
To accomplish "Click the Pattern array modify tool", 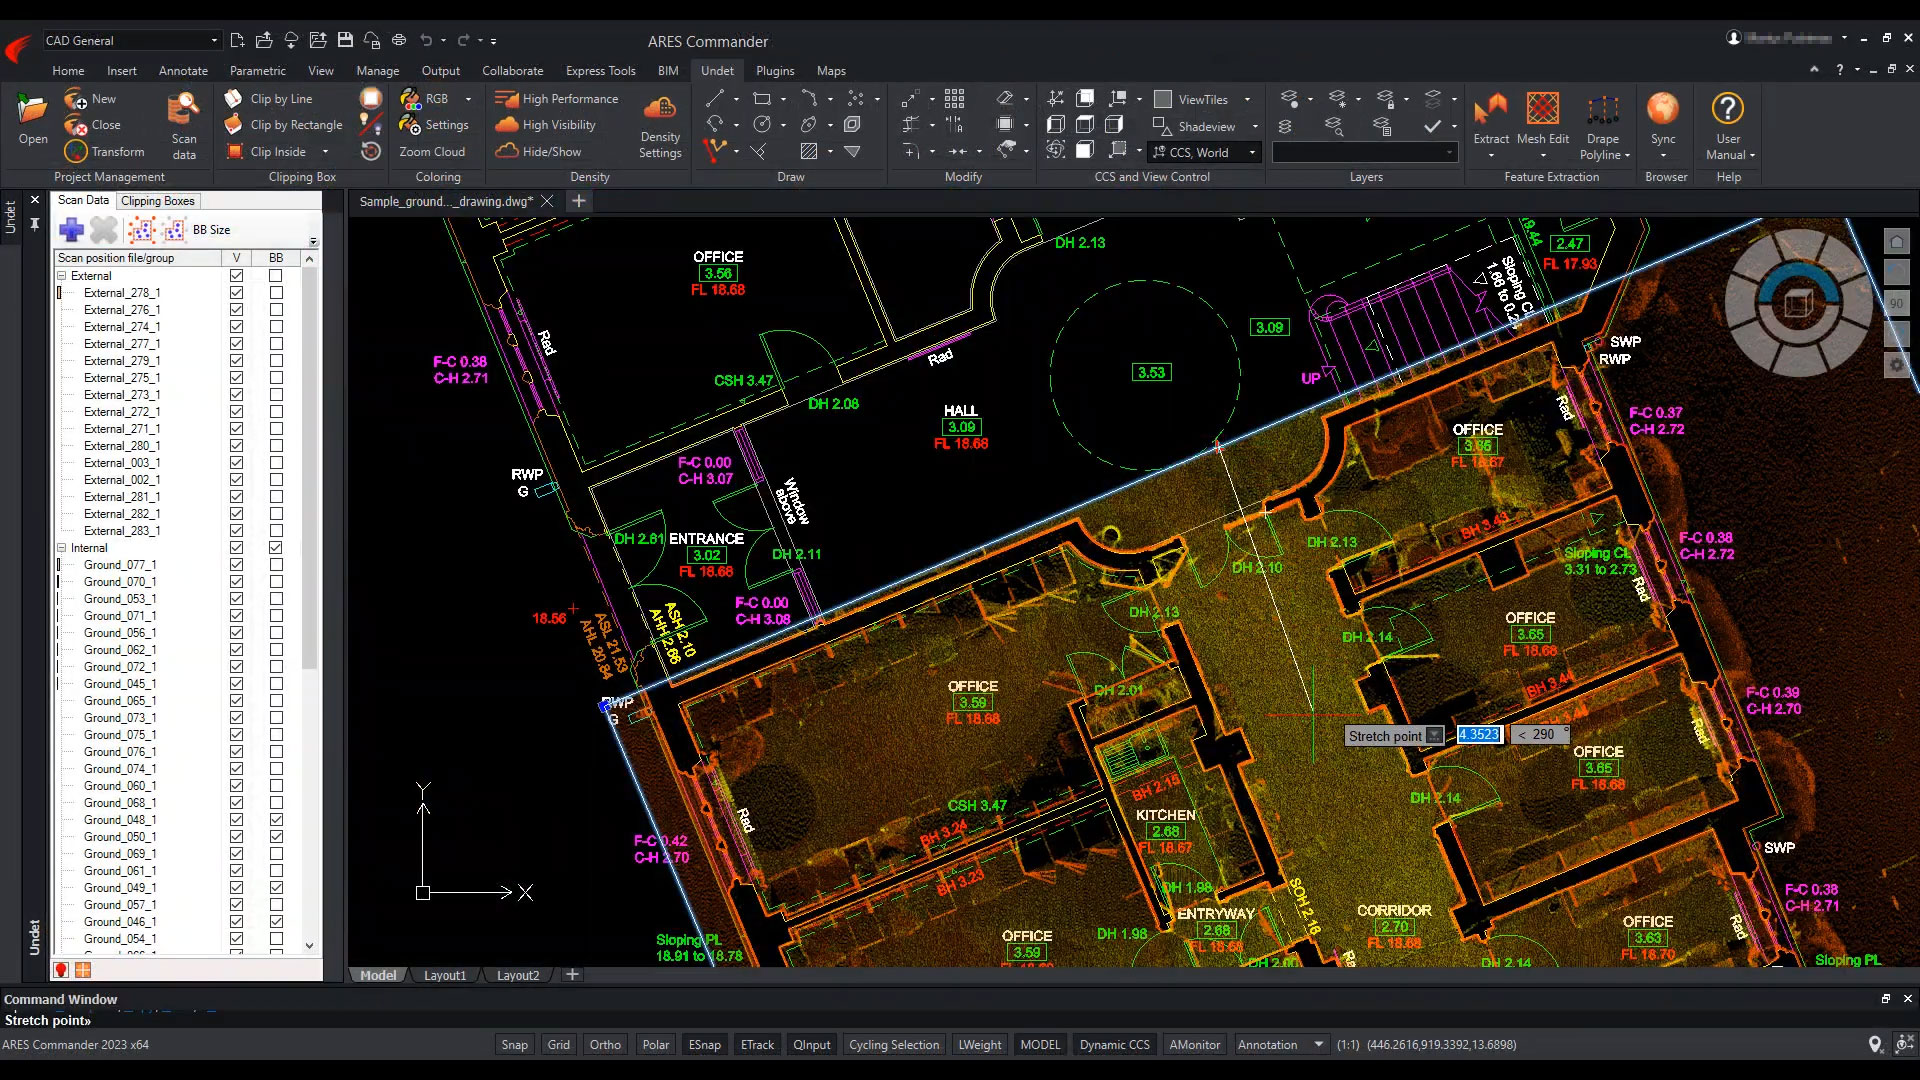I will pos(954,98).
